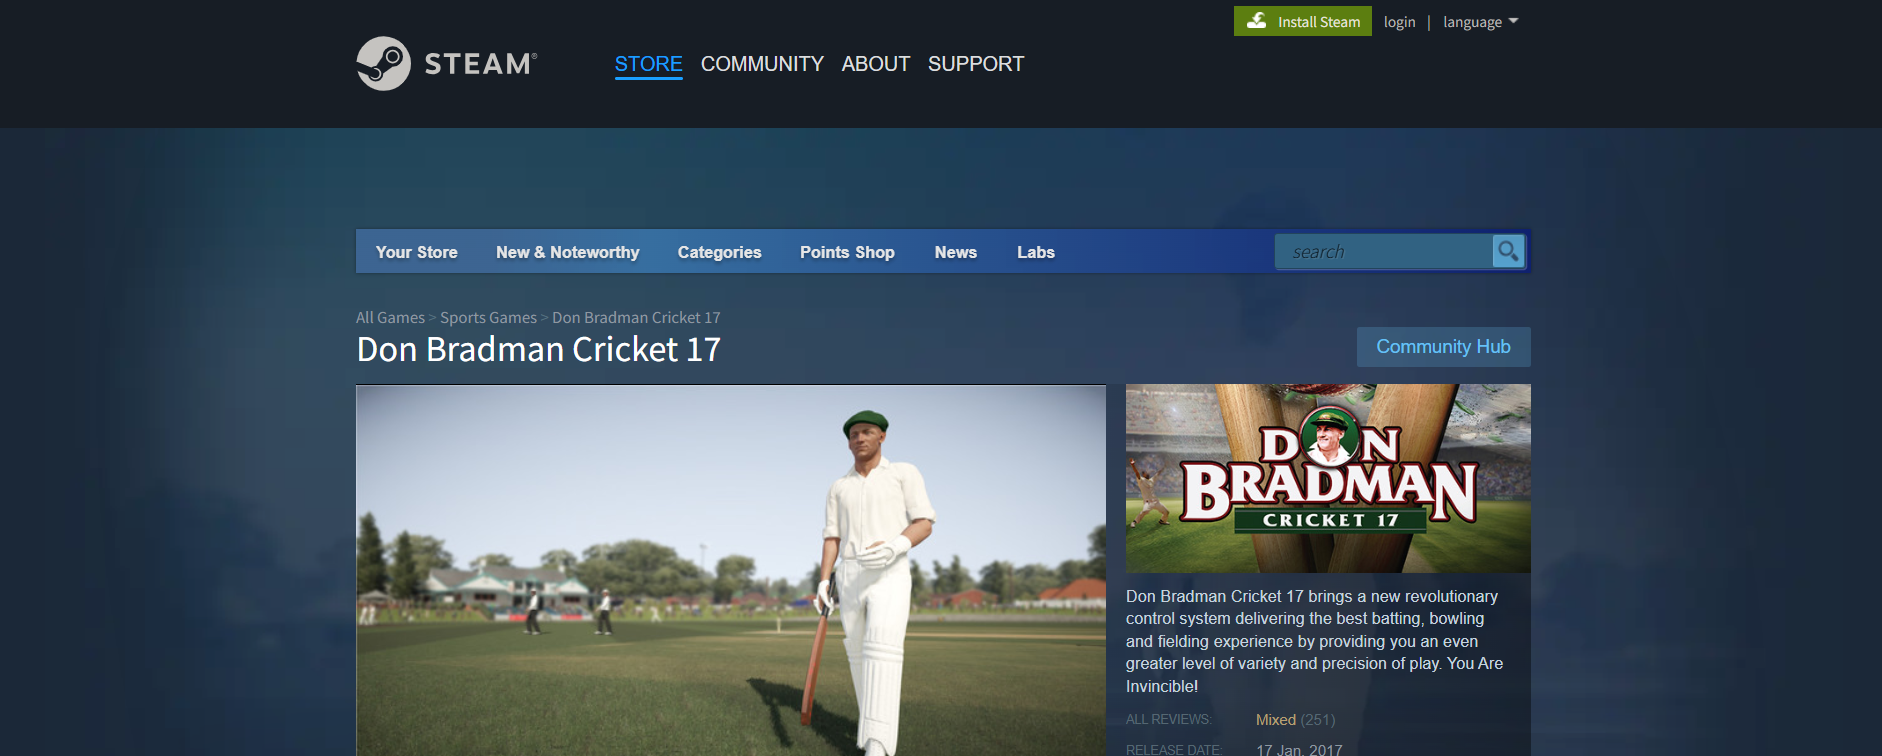Image resolution: width=1882 pixels, height=756 pixels.
Task: Open the News tab
Action: (956, 252)
